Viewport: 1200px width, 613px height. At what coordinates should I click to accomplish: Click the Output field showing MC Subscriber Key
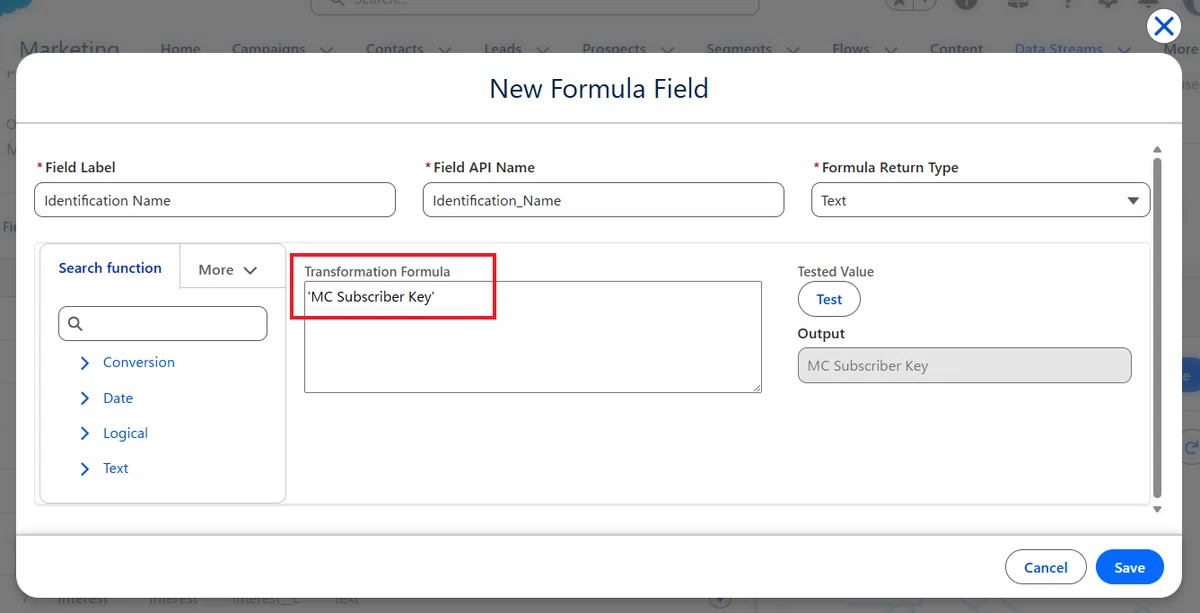(964, 366)
